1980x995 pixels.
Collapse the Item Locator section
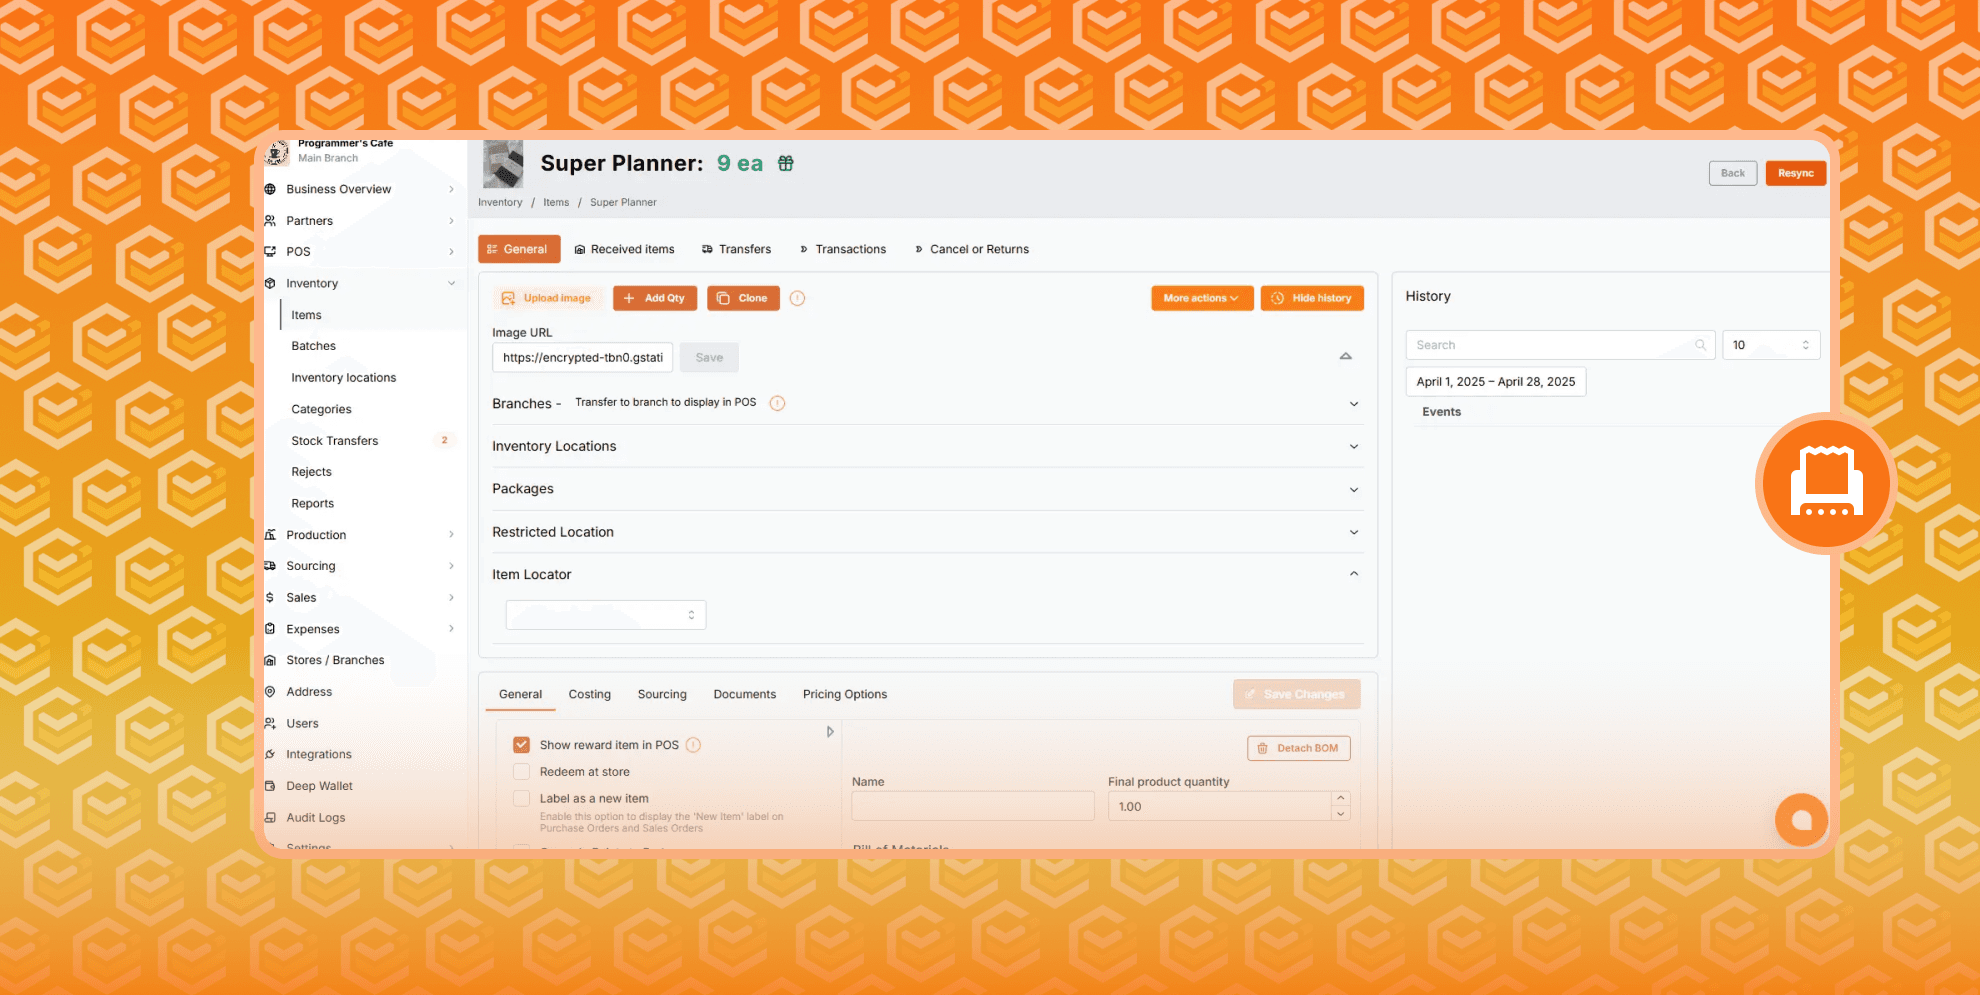tap(1354, 573)
